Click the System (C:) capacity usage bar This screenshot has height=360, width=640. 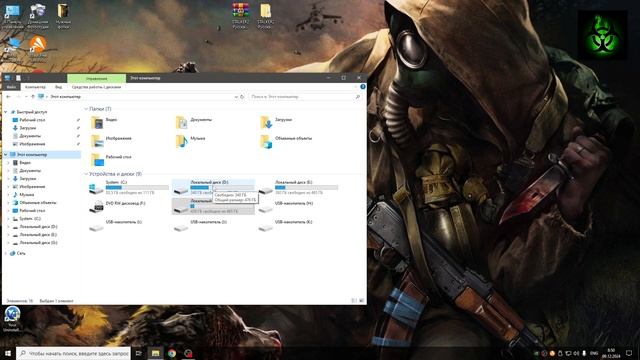pyautogui.click(x=137, y=187)
